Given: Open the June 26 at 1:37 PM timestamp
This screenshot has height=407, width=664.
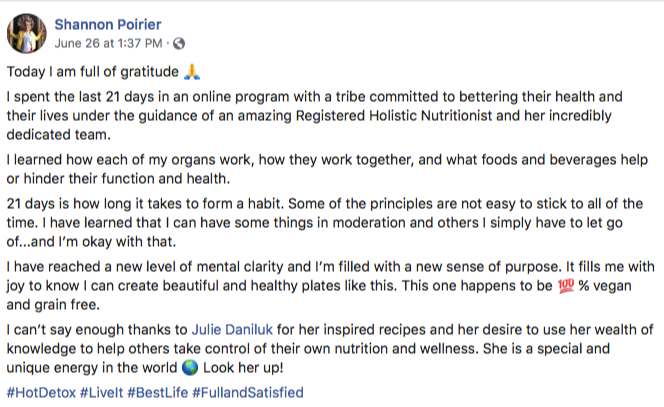Looking at the screenshot, I should [108, 43].
